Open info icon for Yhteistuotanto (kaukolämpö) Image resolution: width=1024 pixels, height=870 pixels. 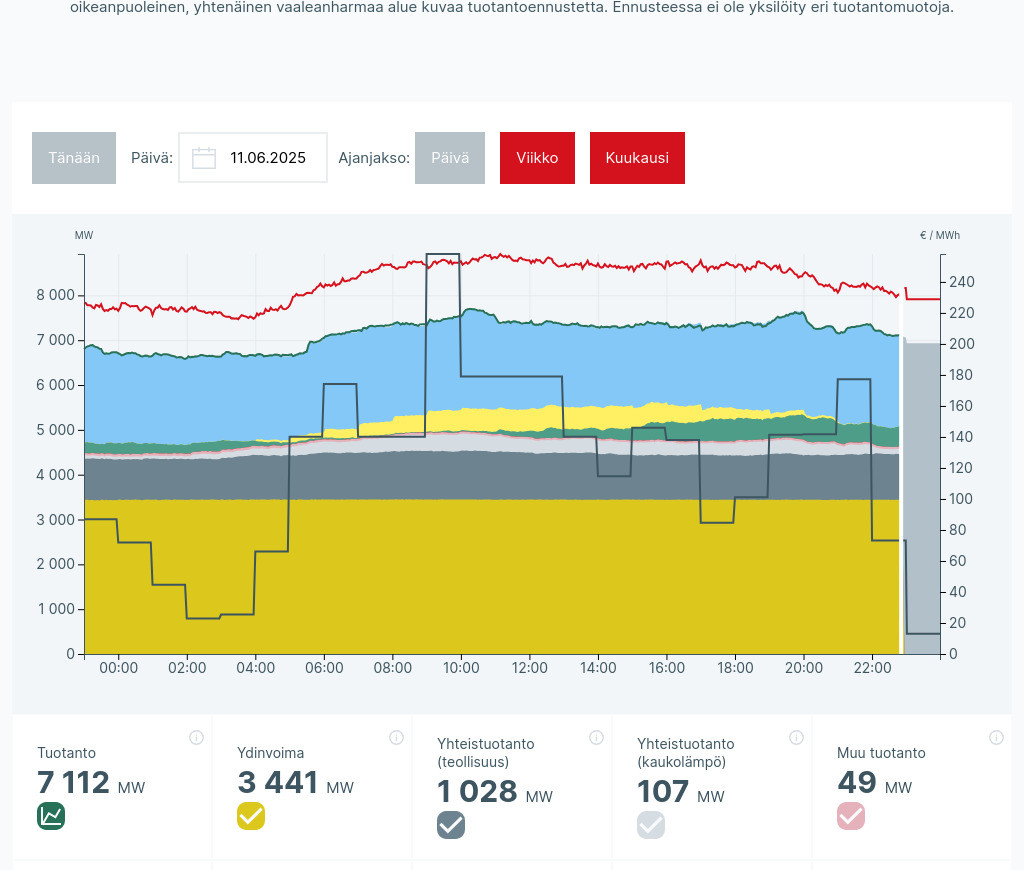(x=796, y=738)
